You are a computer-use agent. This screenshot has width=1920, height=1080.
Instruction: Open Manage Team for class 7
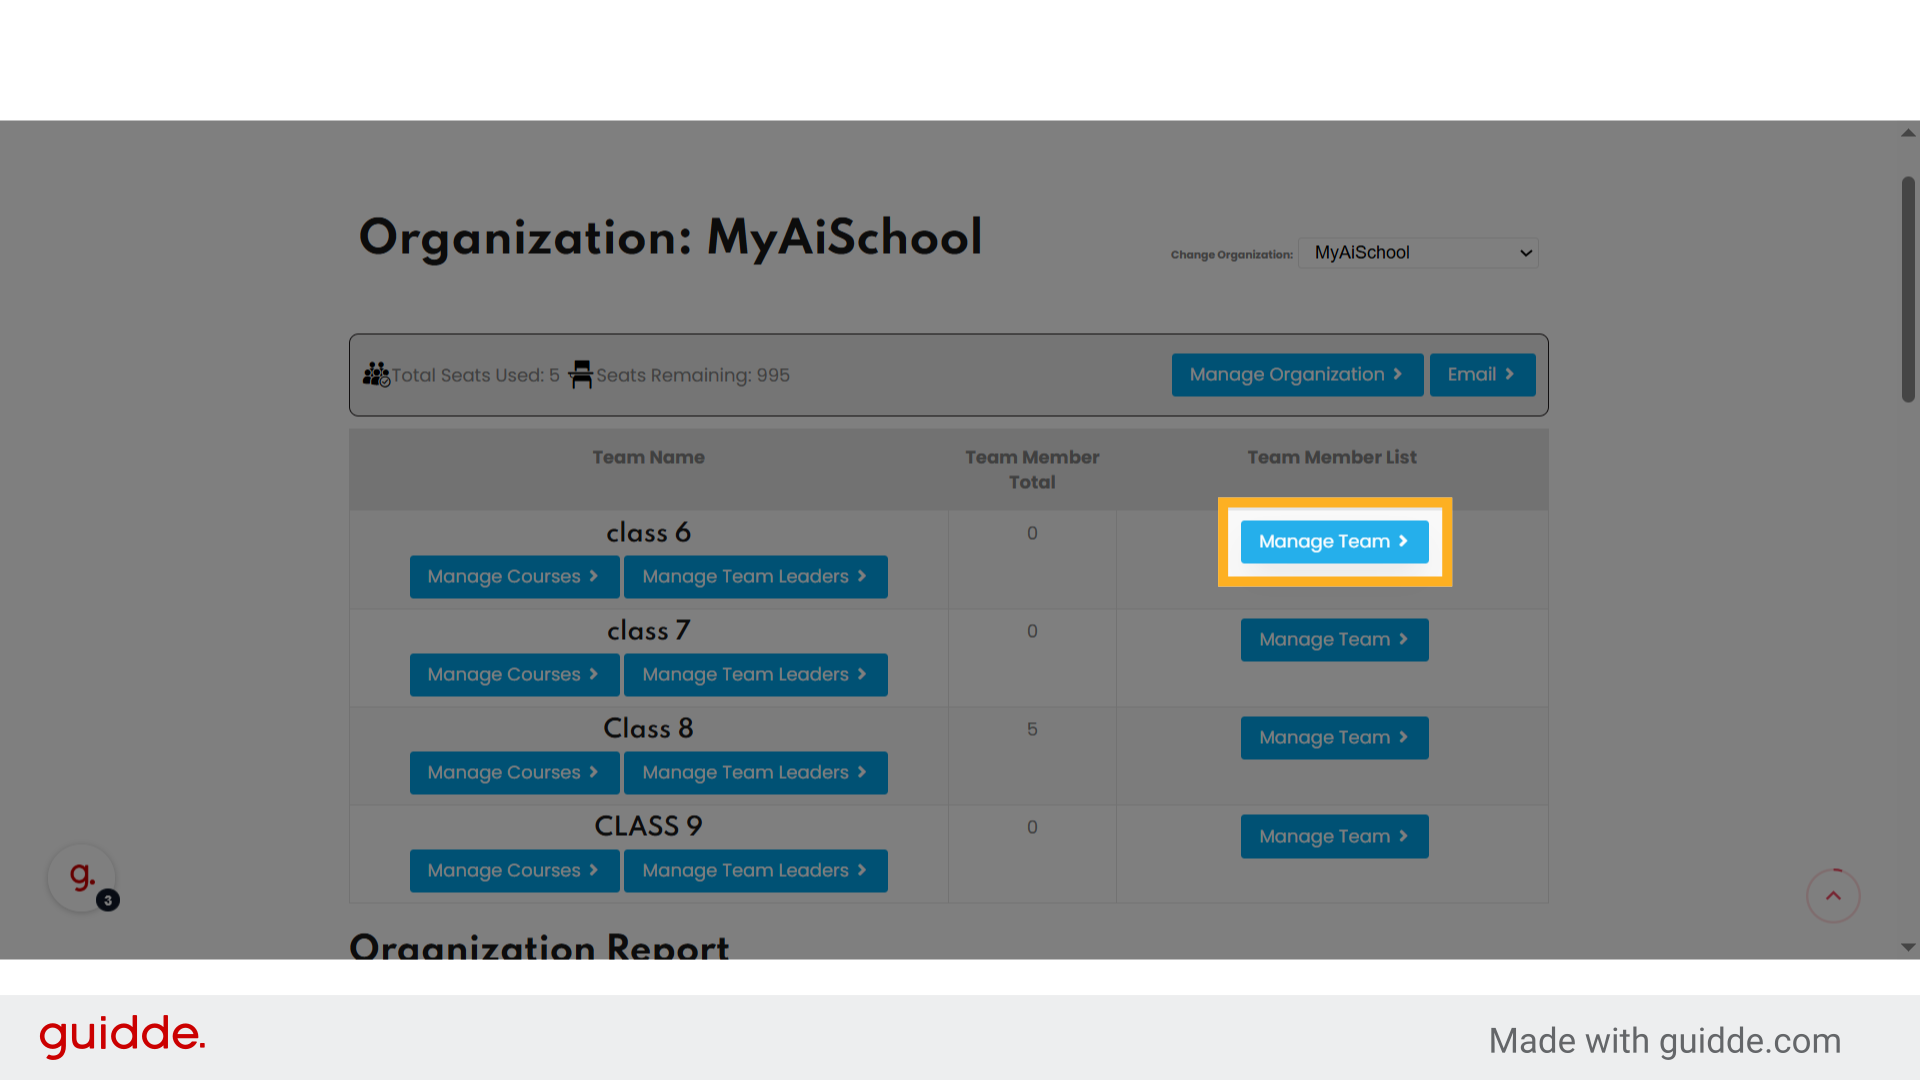[x=1333, y=640]
